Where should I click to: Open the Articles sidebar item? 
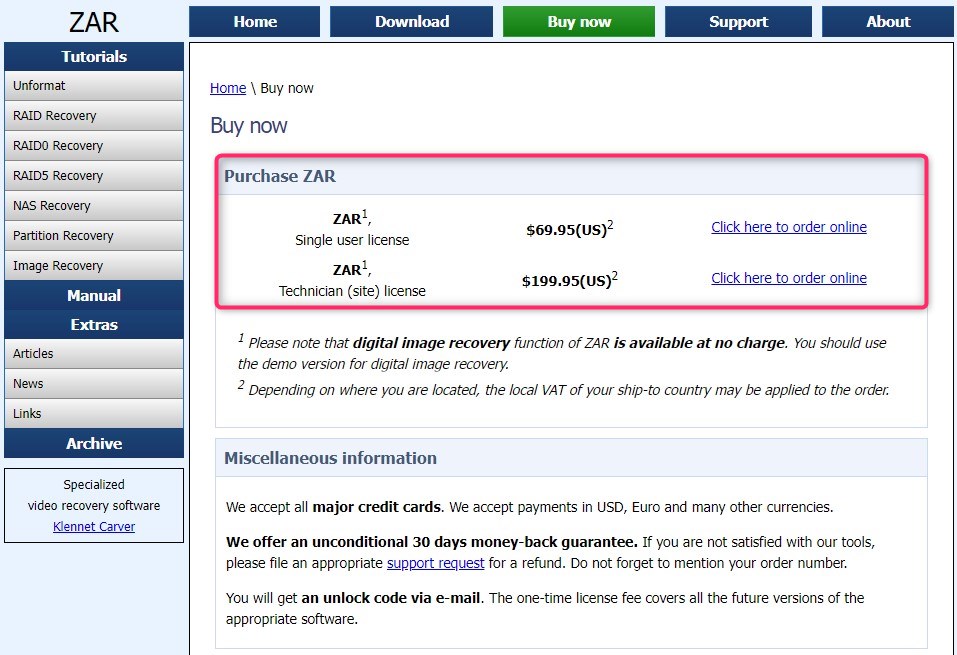pos(94,353)
